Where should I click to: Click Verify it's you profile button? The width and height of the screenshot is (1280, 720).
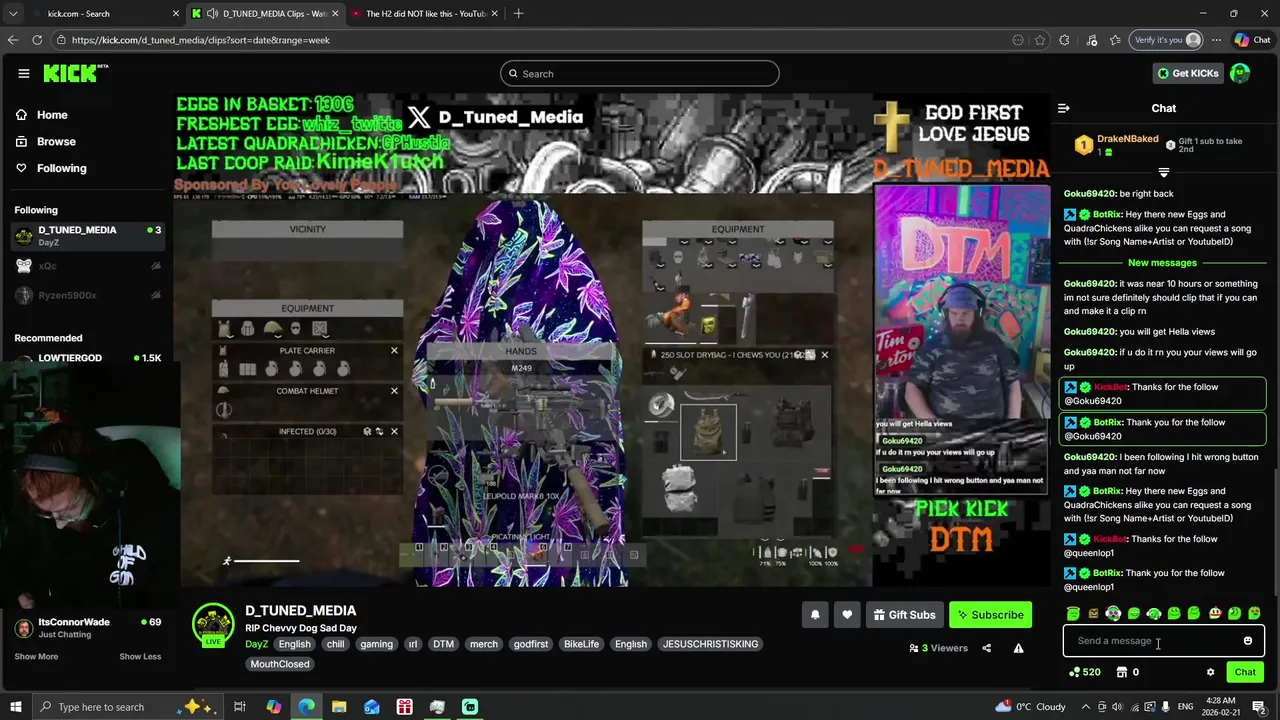pos(1166,40)
